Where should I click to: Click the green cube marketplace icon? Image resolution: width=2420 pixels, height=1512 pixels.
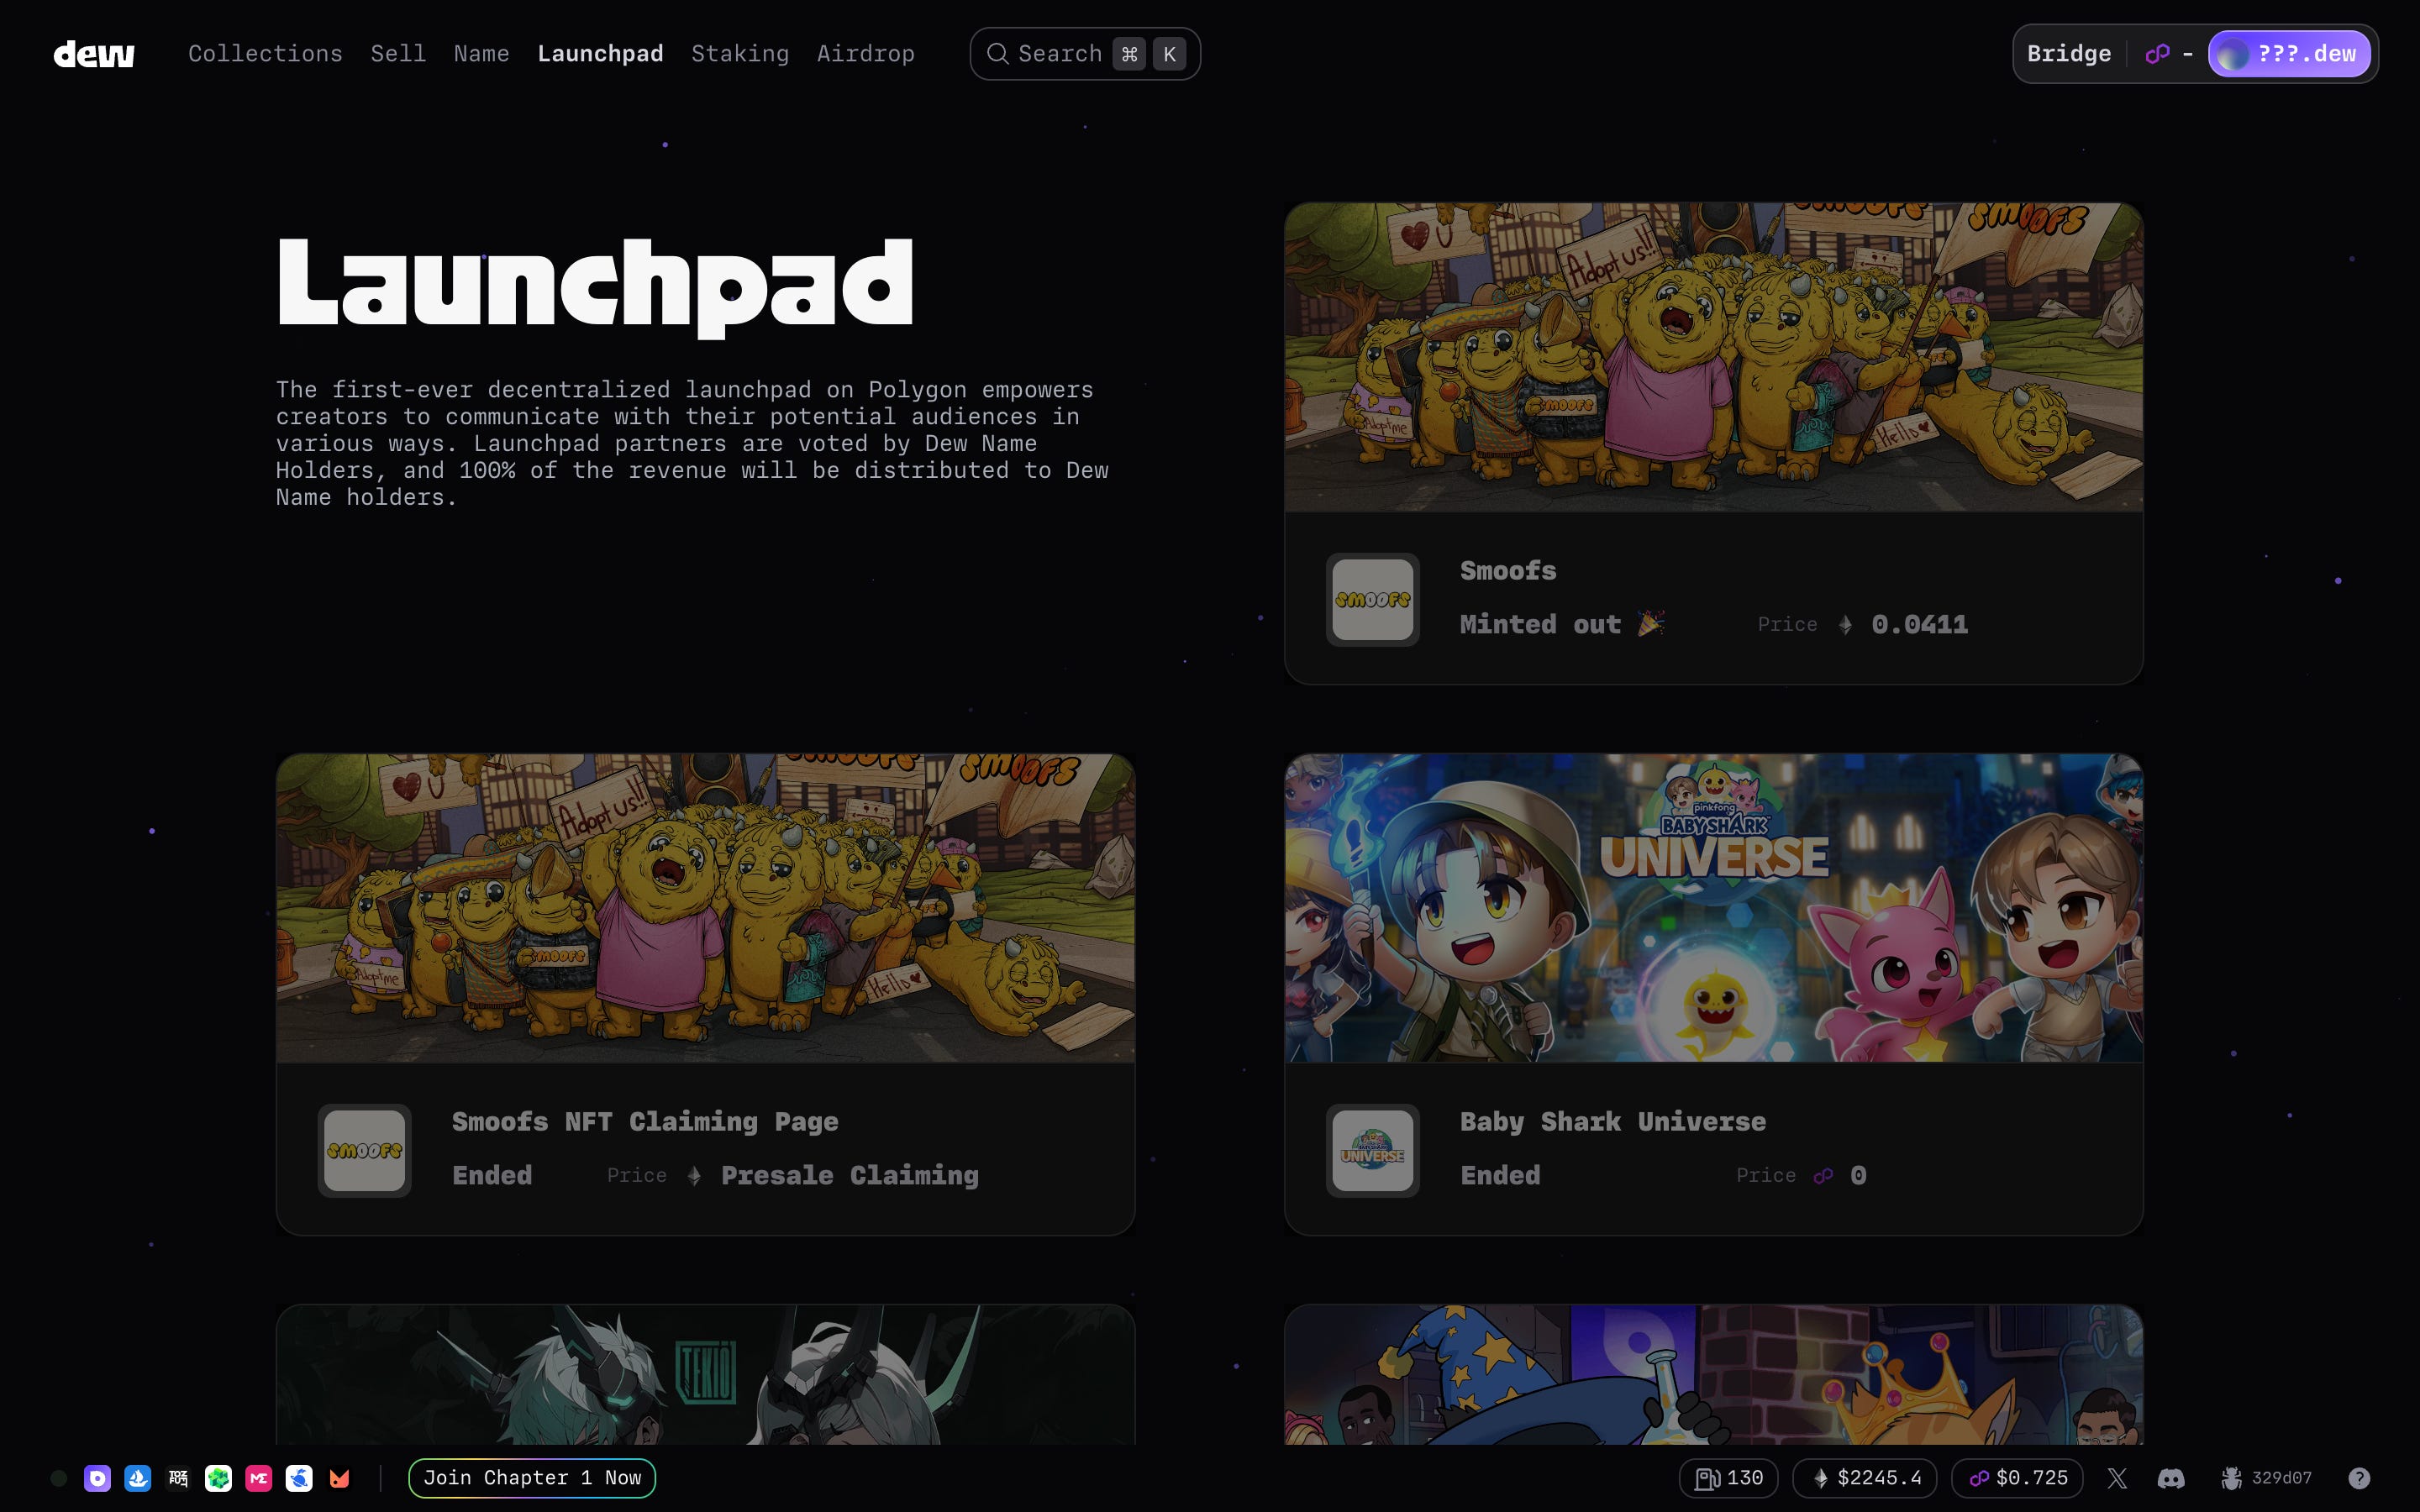[218, 1478]
